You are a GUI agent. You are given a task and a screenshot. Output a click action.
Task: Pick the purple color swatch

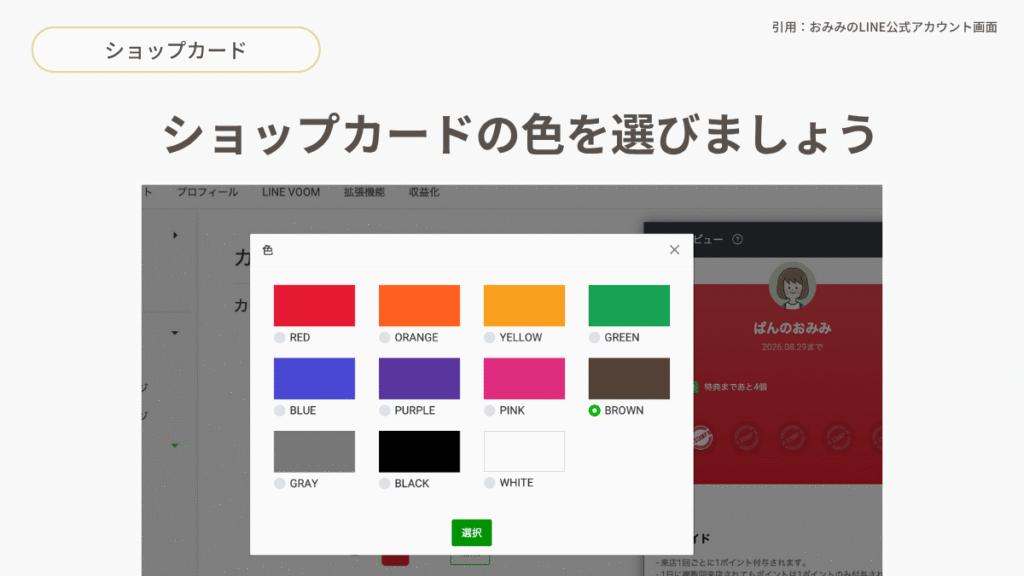point(419,379)
